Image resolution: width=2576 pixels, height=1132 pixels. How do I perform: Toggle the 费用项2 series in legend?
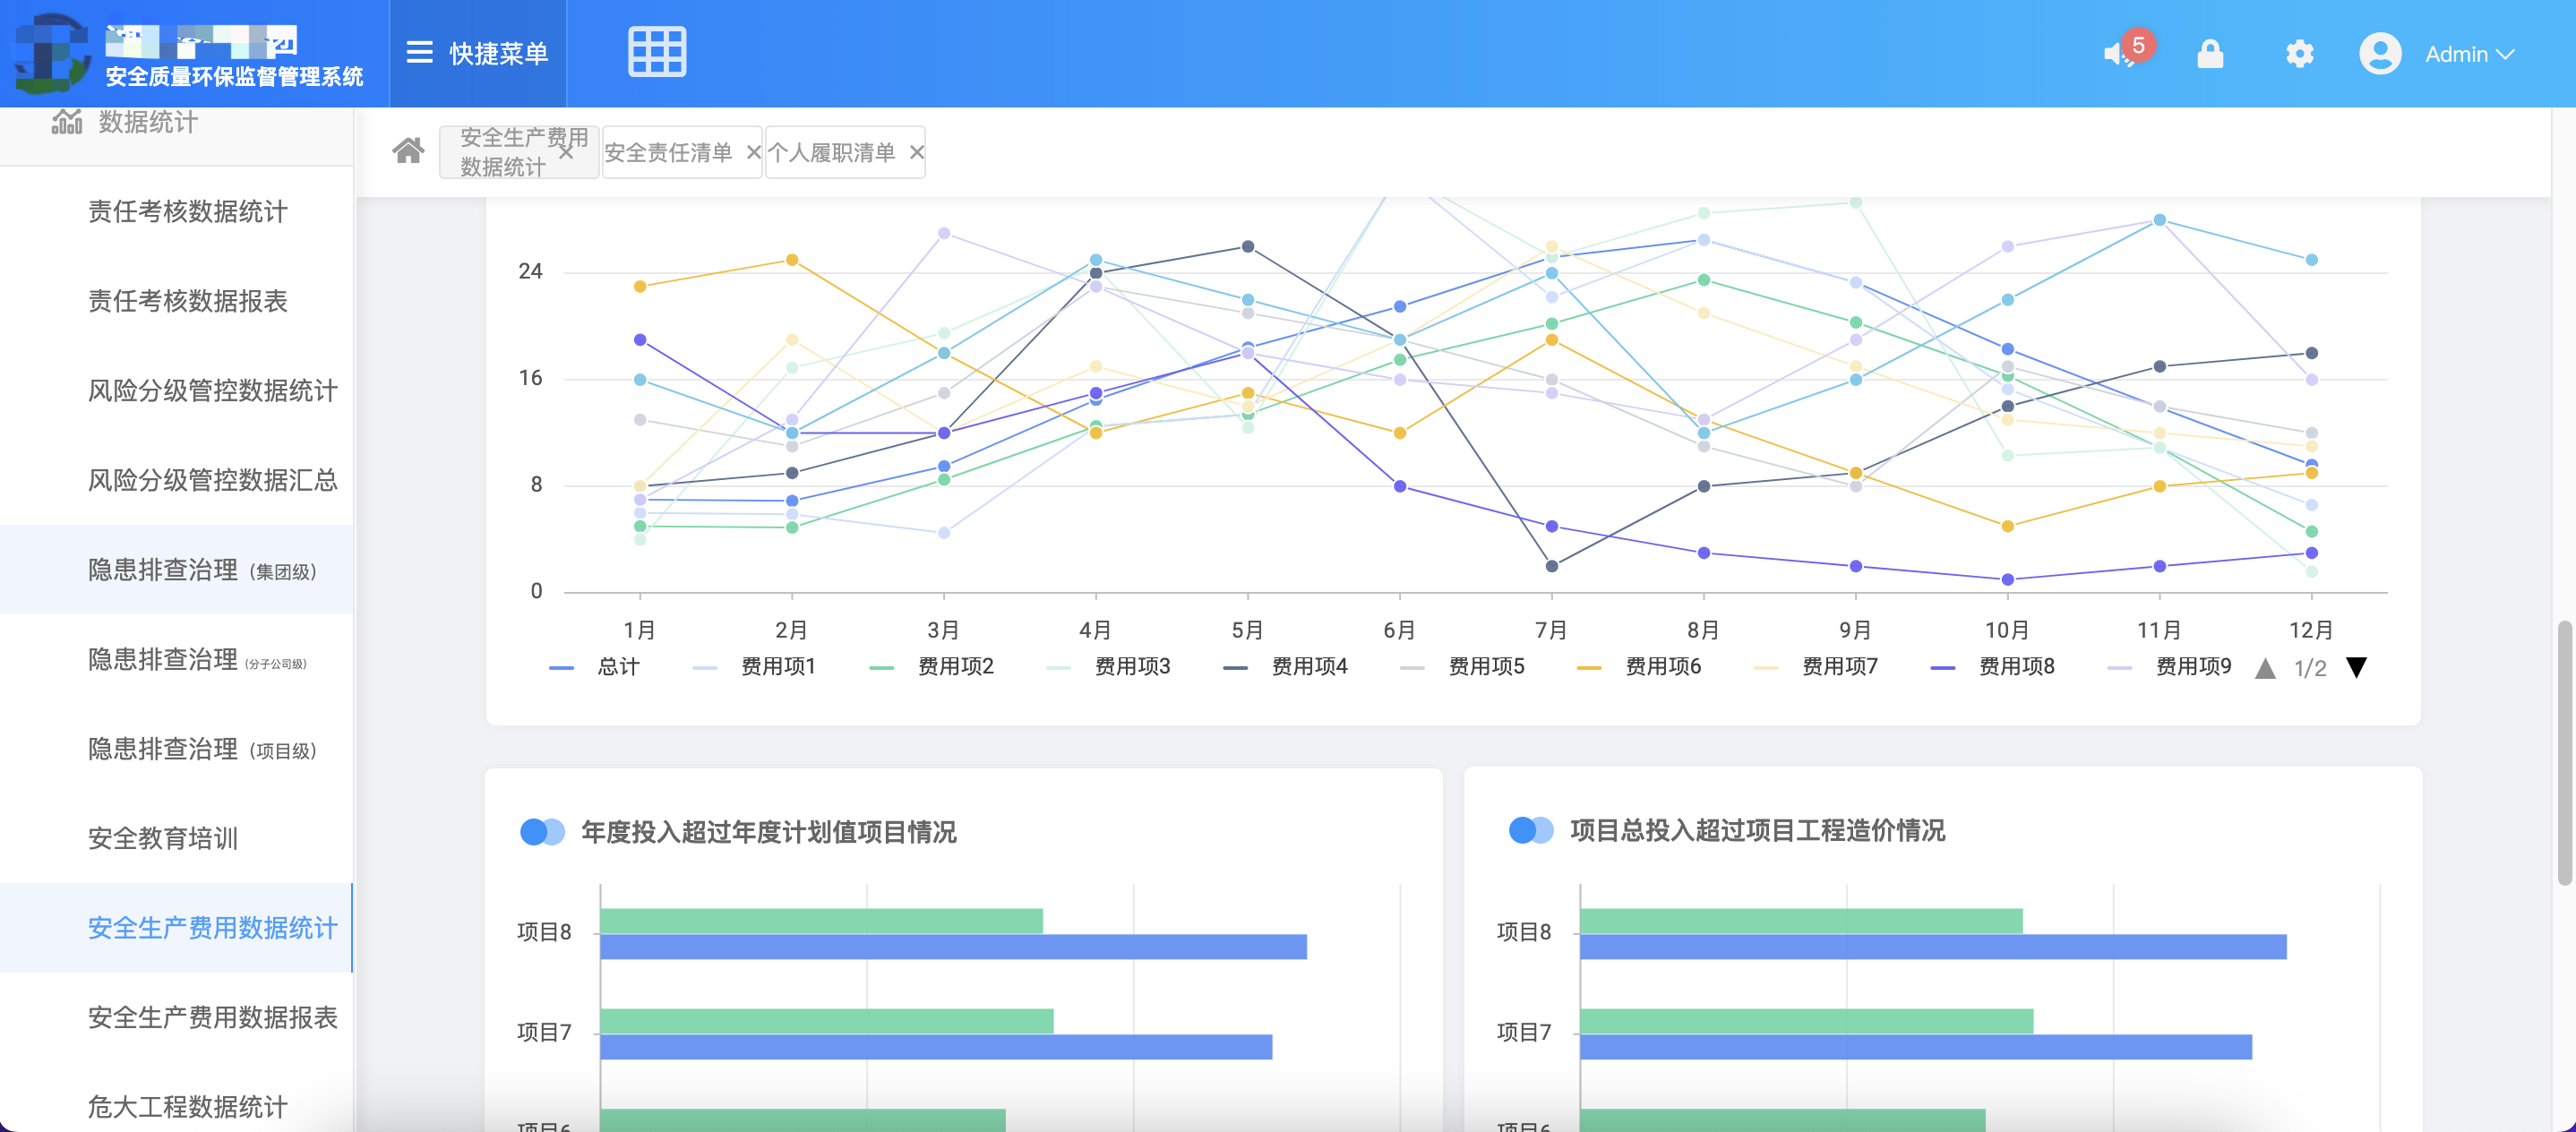point(932,667)
